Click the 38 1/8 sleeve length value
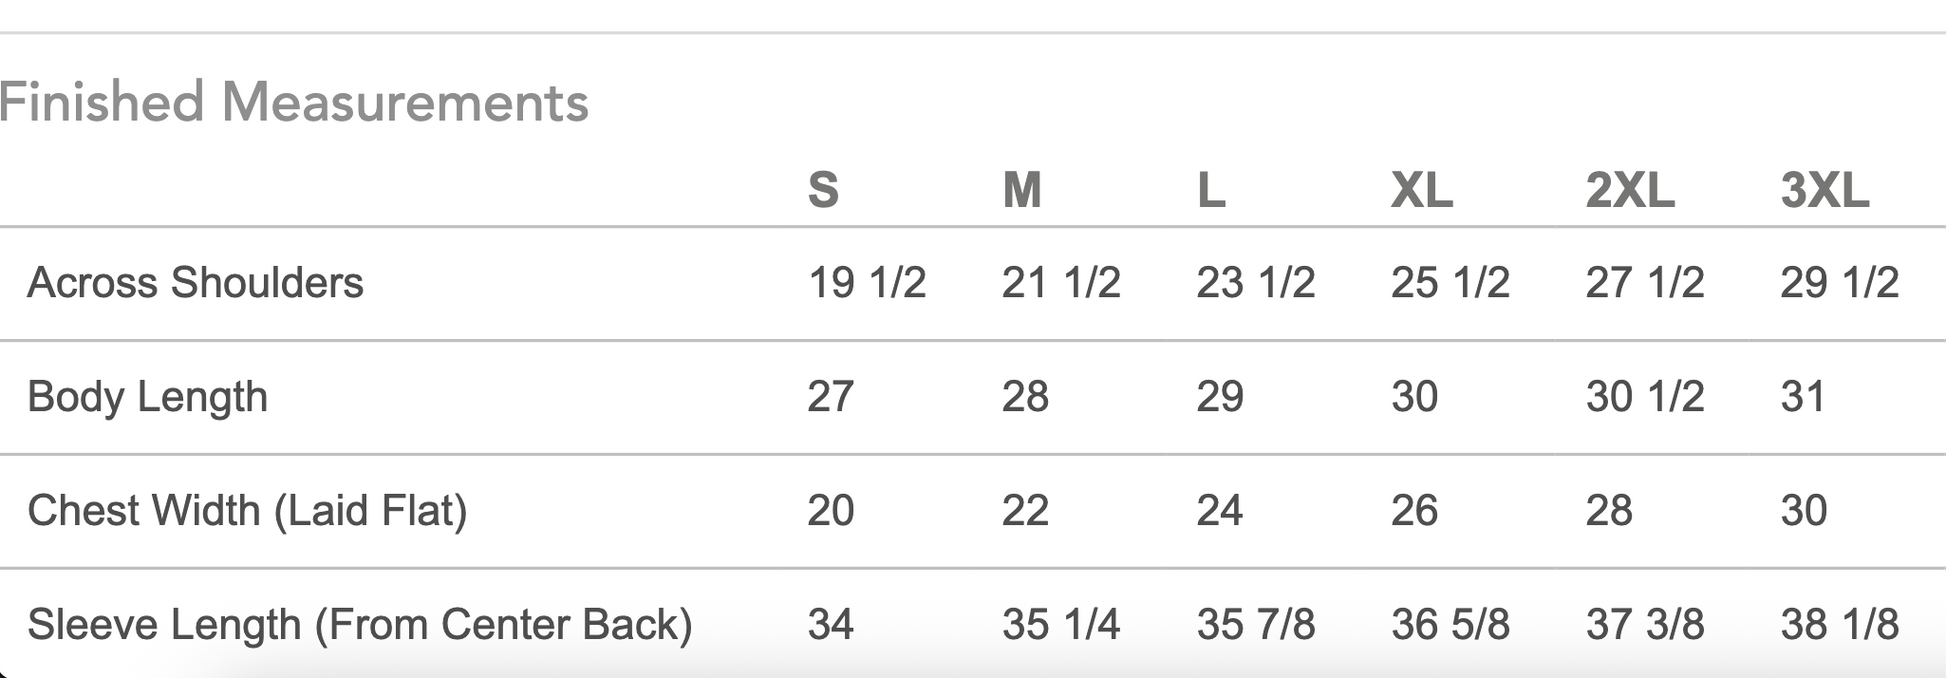Screen dimensions: 1946x678 pyautogui.click(x=1840, y=625)
